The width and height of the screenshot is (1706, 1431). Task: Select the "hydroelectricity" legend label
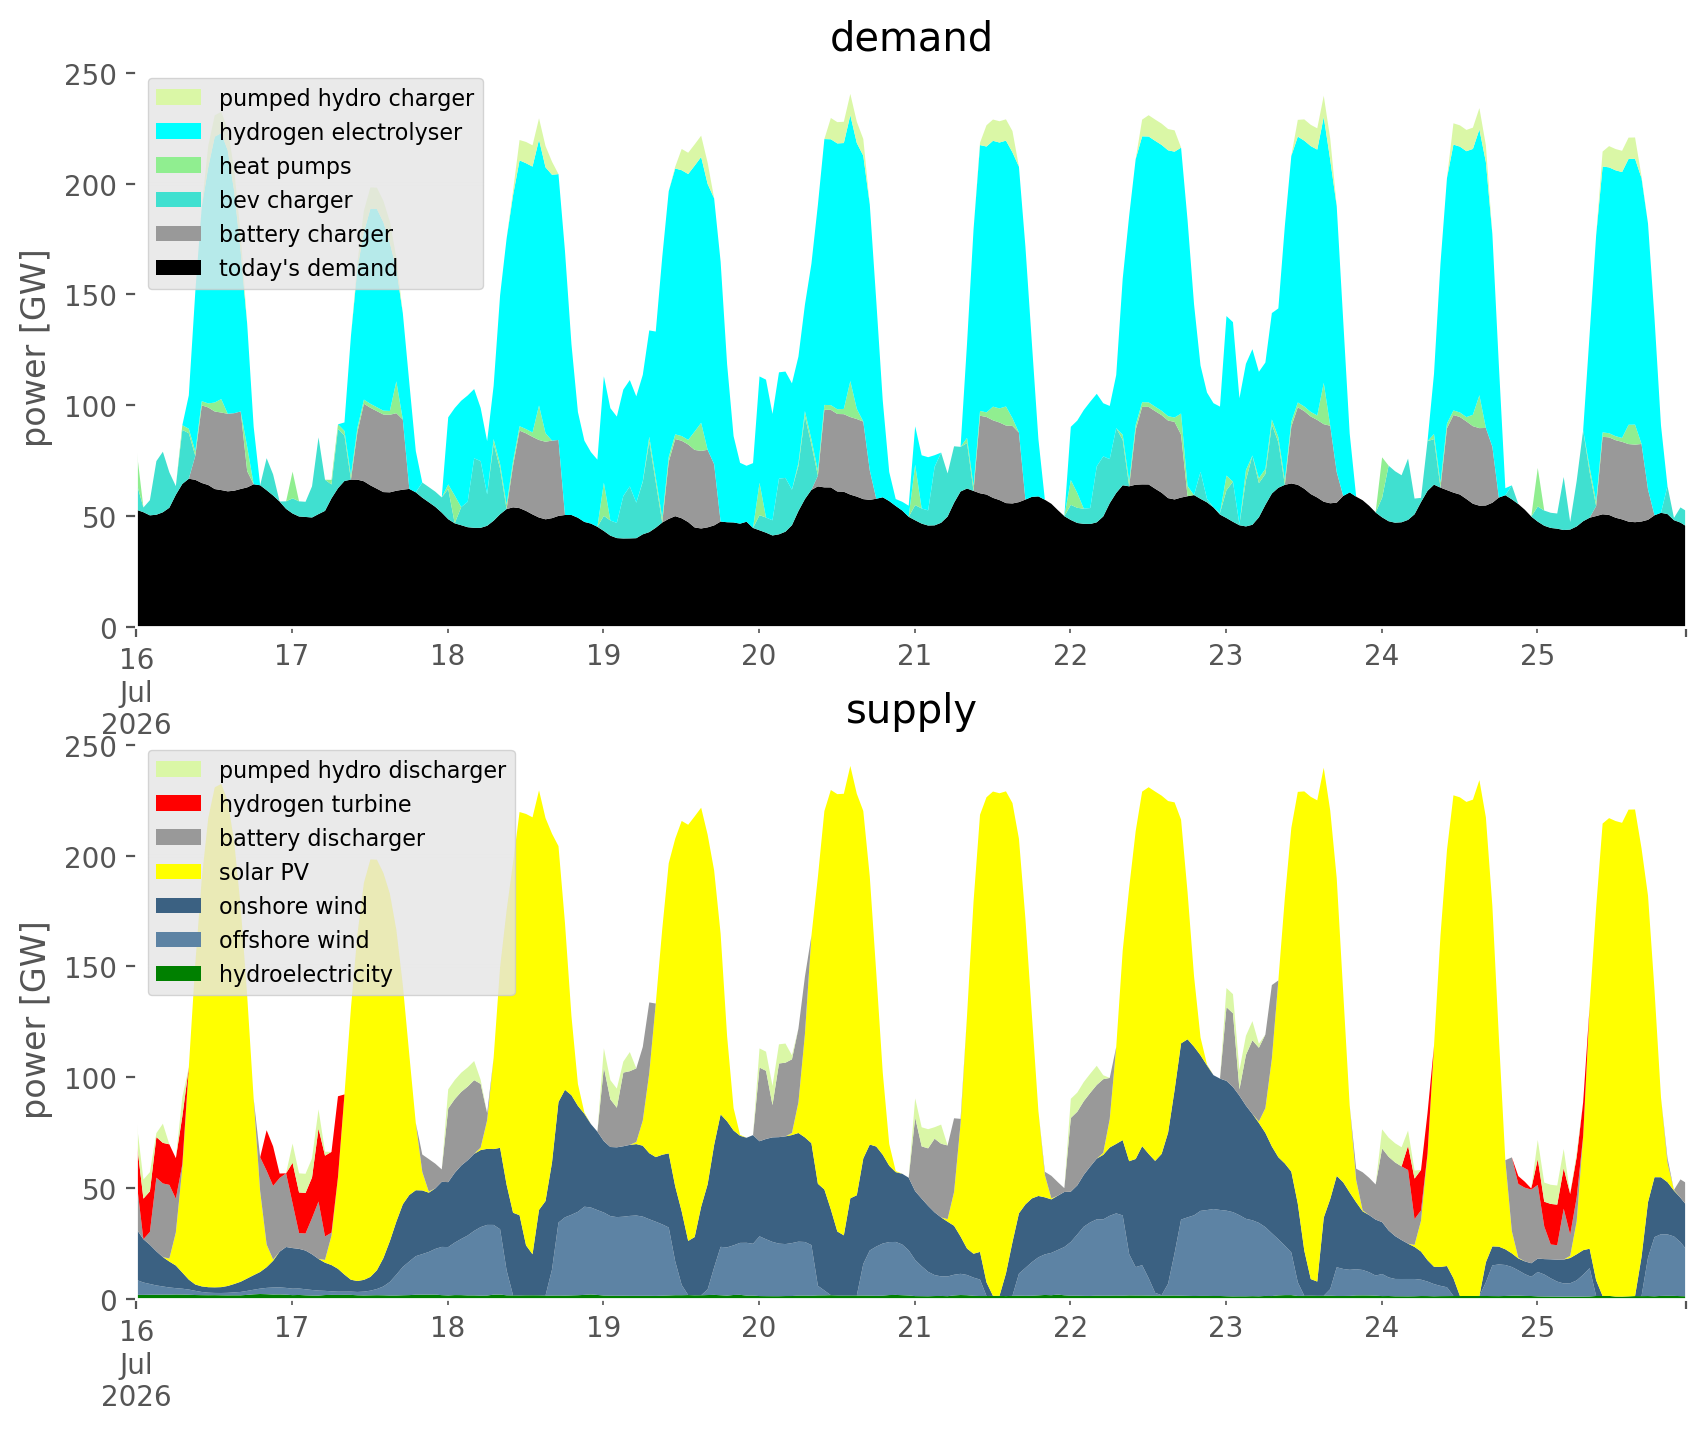pos(306,974)
